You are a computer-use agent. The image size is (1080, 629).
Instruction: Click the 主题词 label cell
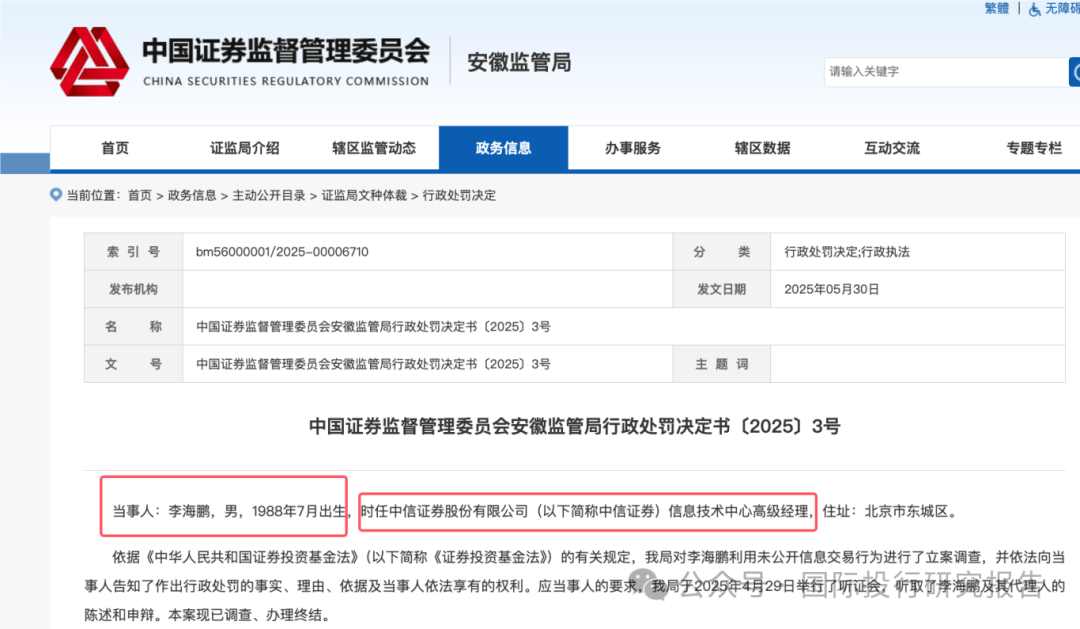coord(721,364)
